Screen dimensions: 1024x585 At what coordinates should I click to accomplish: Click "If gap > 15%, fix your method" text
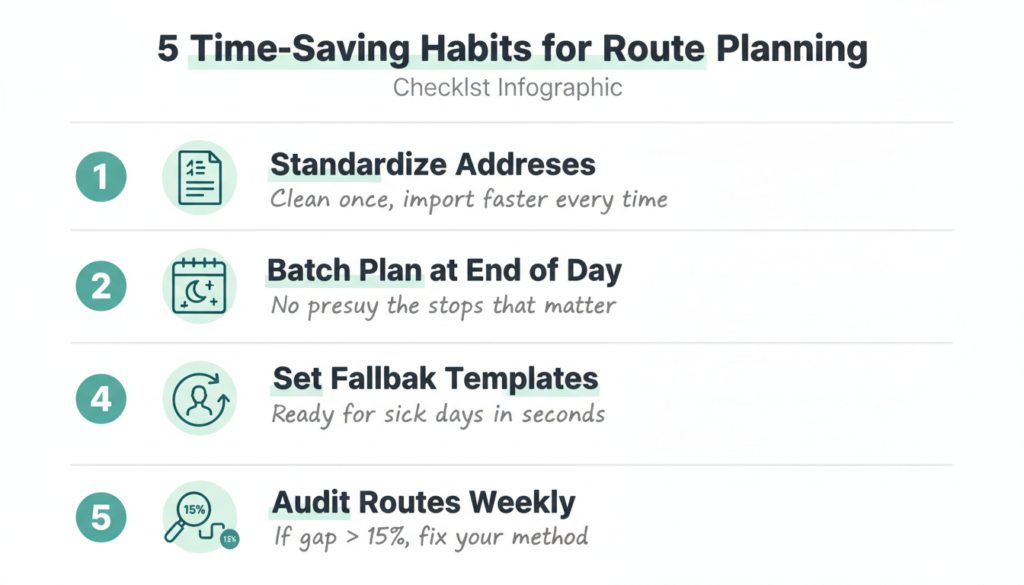tap(430, 537)
